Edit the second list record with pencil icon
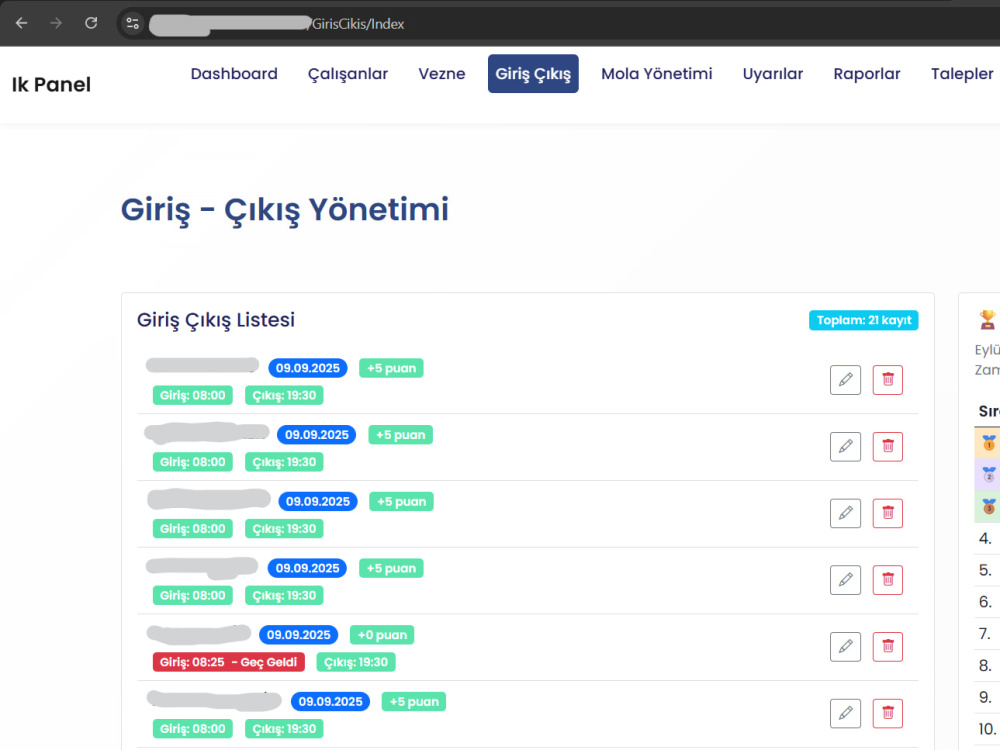The width and height of the screenshot is (1000, 750). pos(845,446)
